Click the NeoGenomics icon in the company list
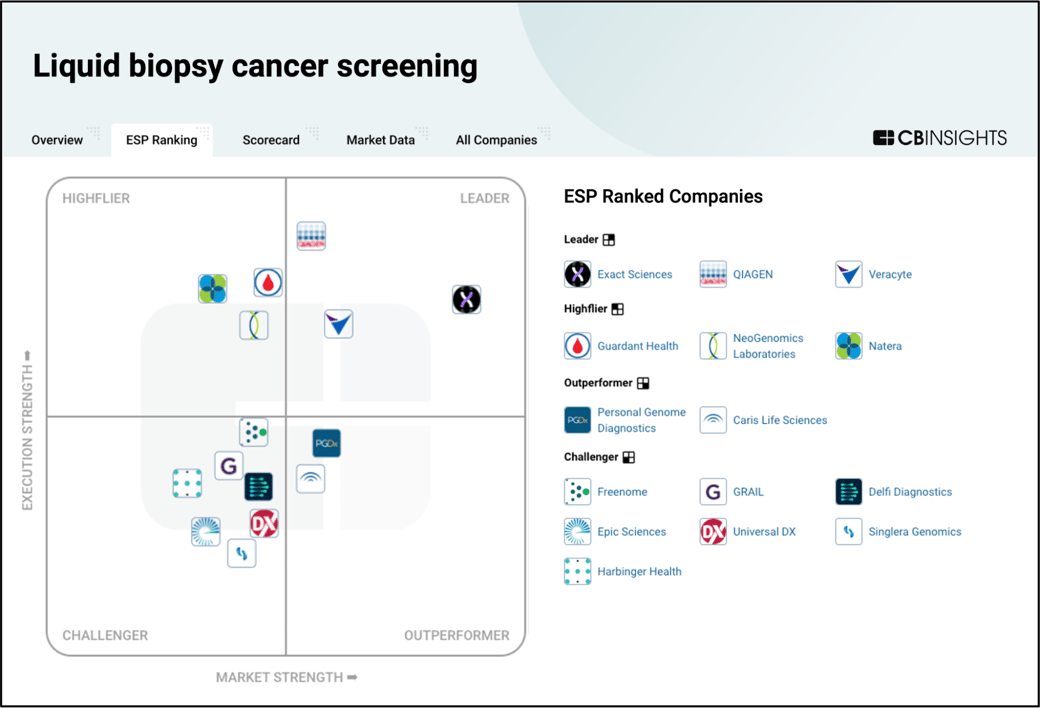Viewport: 1040px width, 708px height. pyautogui.click(x=713, y=346)
